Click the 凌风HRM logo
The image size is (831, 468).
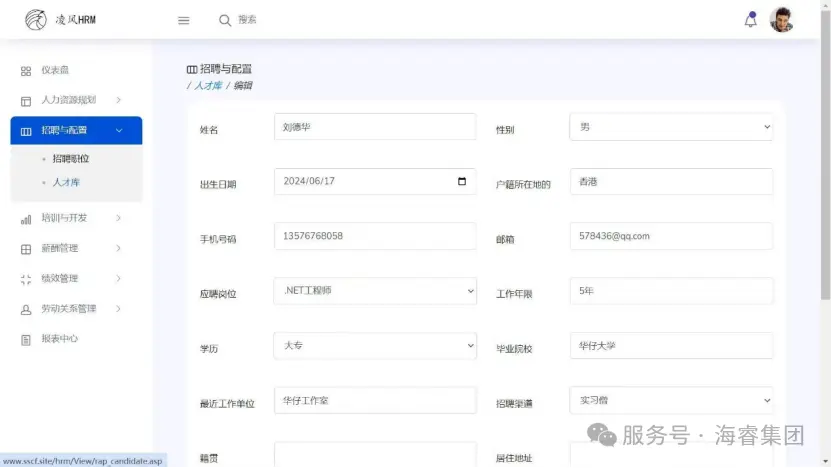(61, 20)
